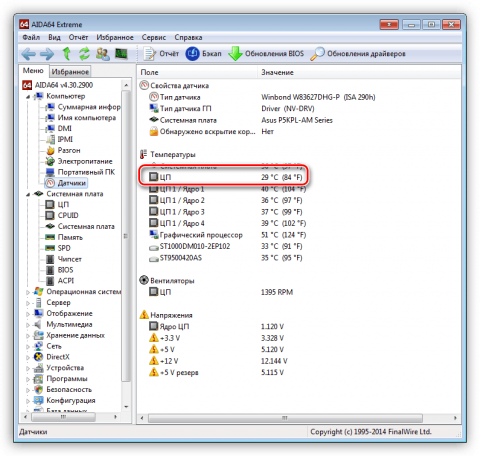Open the Отчёт report toolbar button
Viewport: 480px width, 456px height.
[x=161, y=54]
